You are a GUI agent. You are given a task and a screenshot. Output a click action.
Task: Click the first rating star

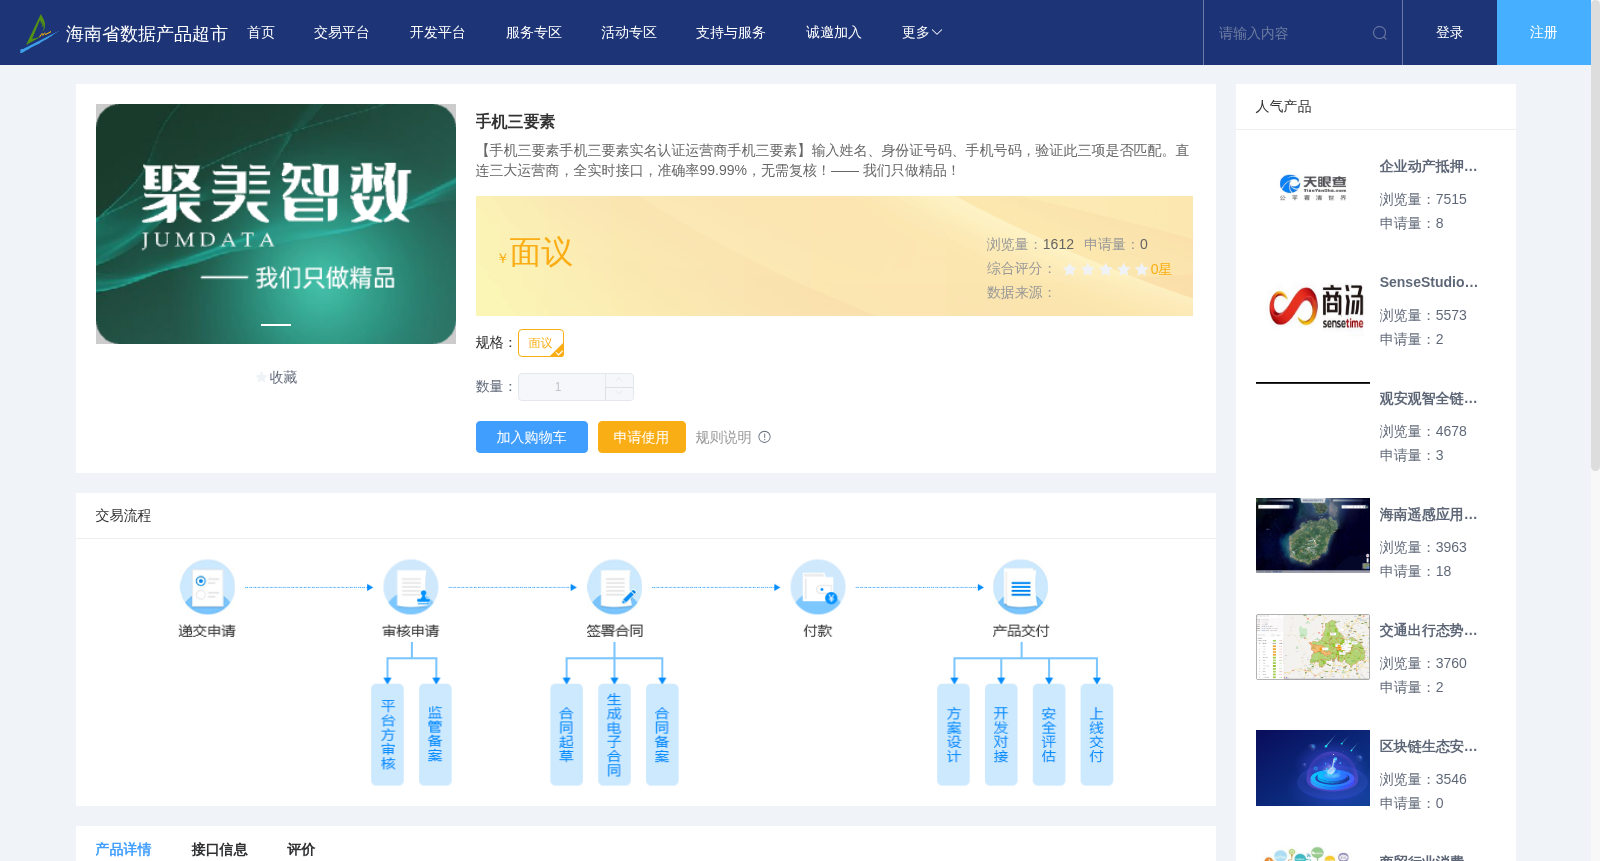[1070, 269]
